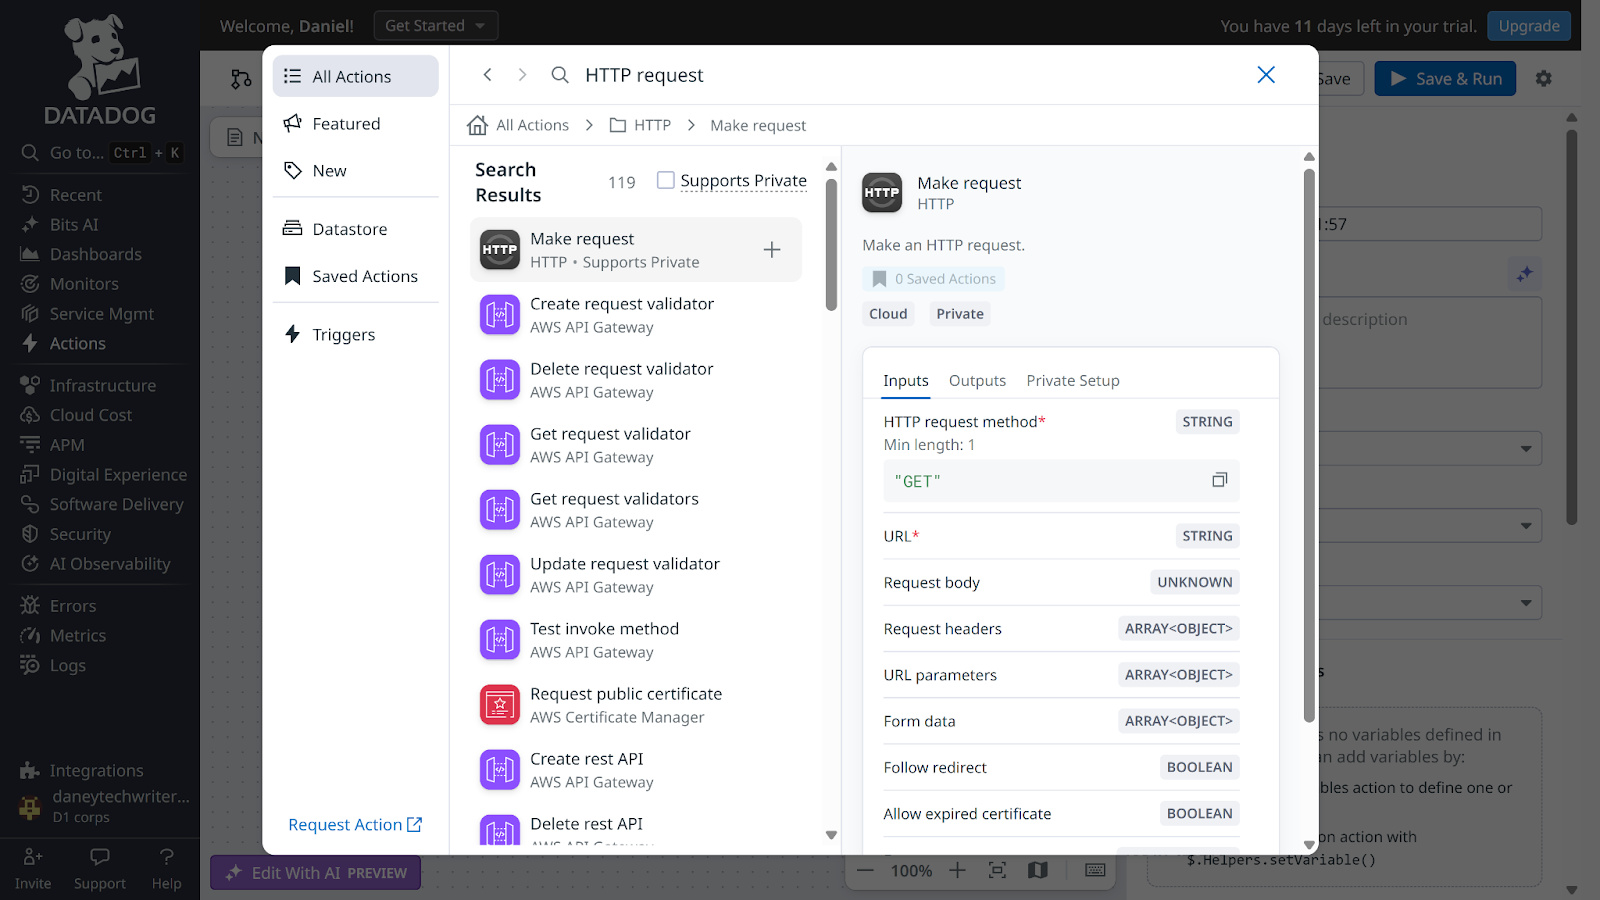Click the 0 Saved Actions button
Viewport: 1600px width, 900px height.
tap(934, 279)
